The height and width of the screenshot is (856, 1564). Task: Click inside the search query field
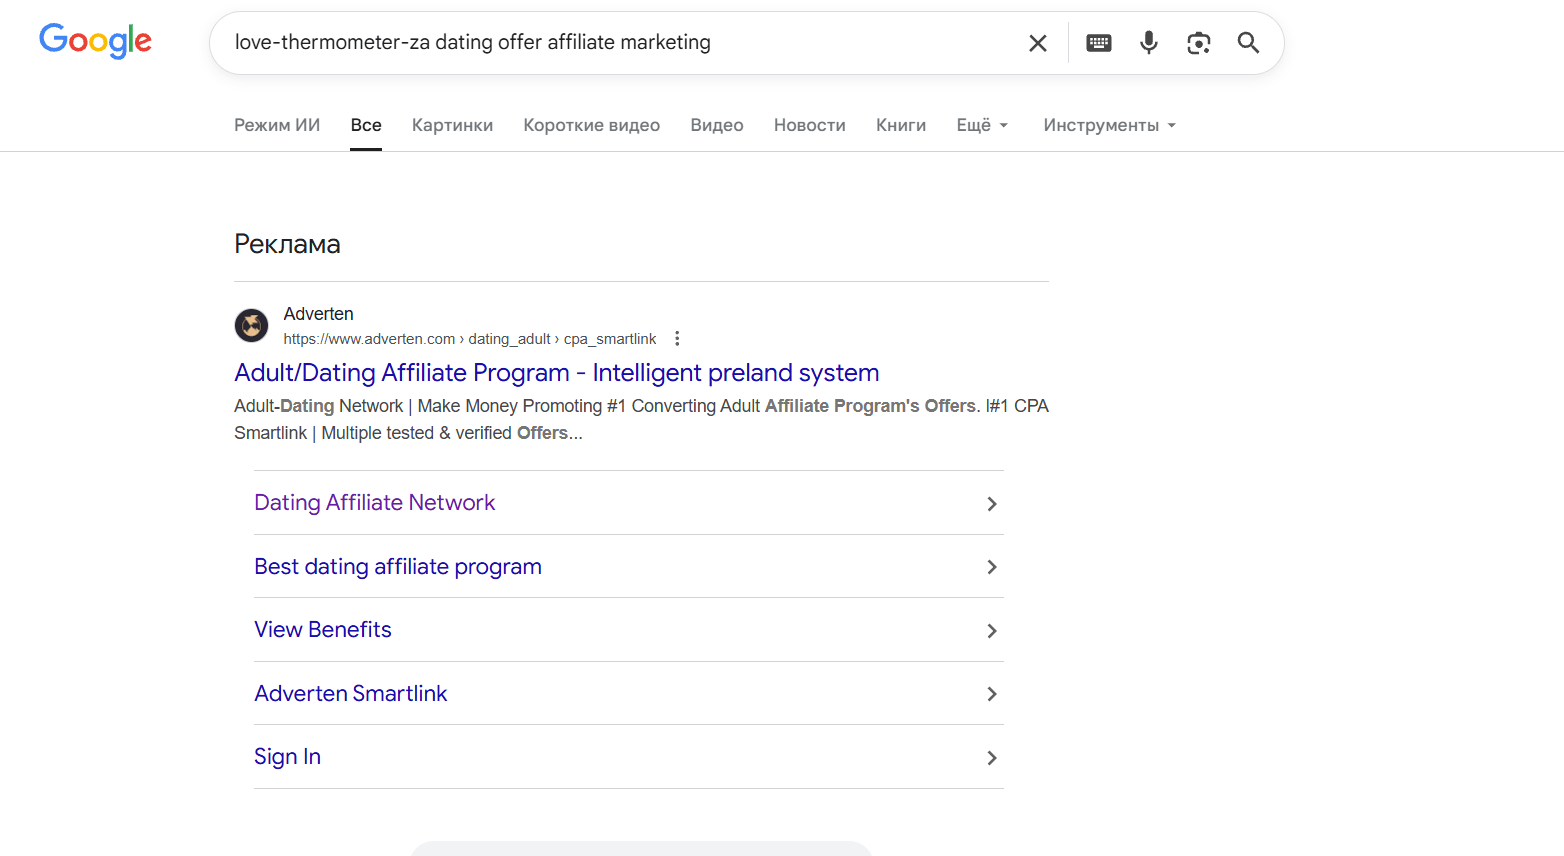point(620,43)
